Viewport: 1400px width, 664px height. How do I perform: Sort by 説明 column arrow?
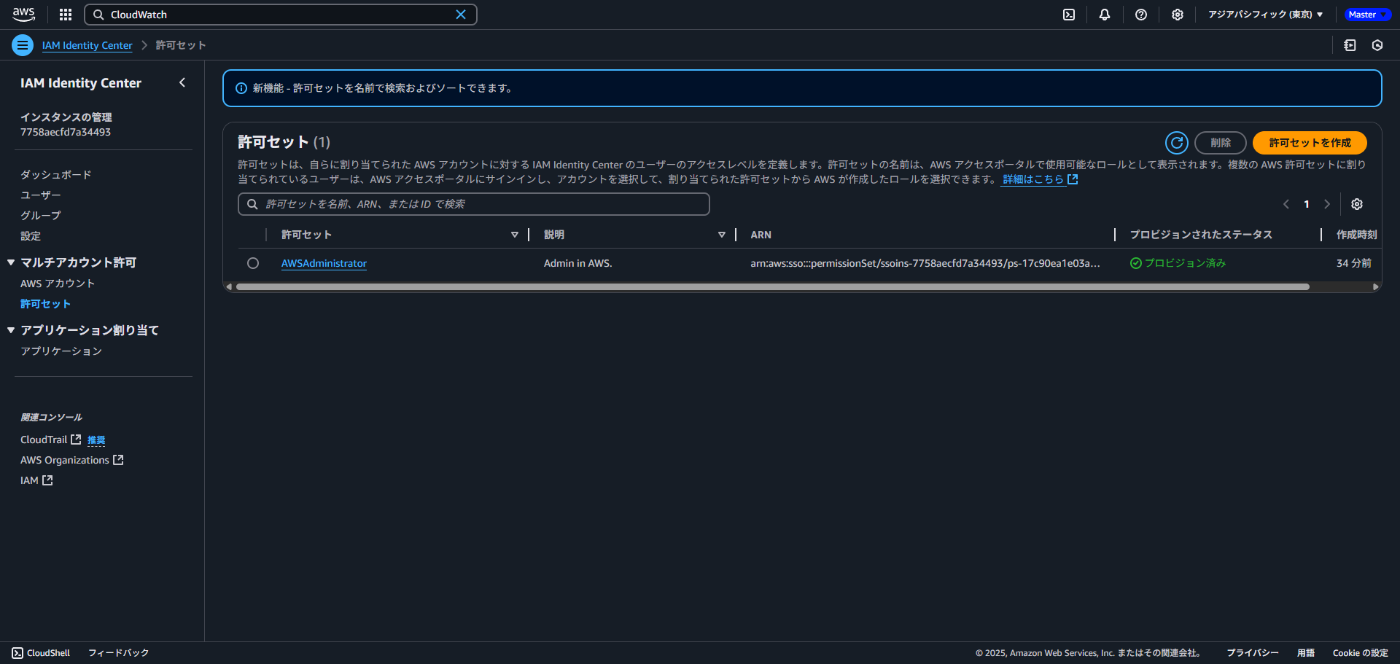click(722, 235)
